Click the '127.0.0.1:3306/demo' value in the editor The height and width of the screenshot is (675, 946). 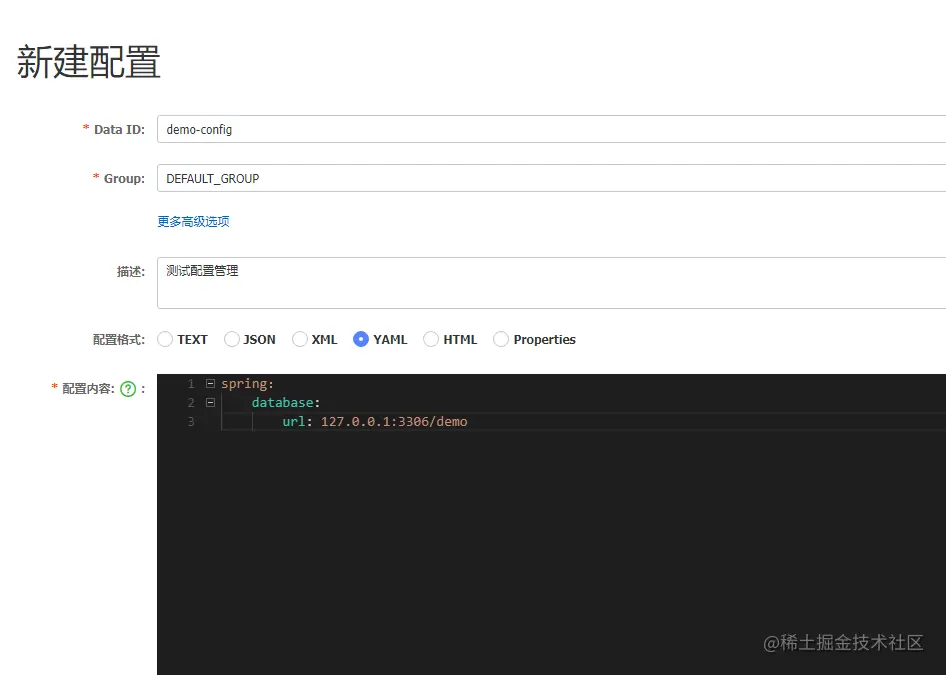point(394,421)
